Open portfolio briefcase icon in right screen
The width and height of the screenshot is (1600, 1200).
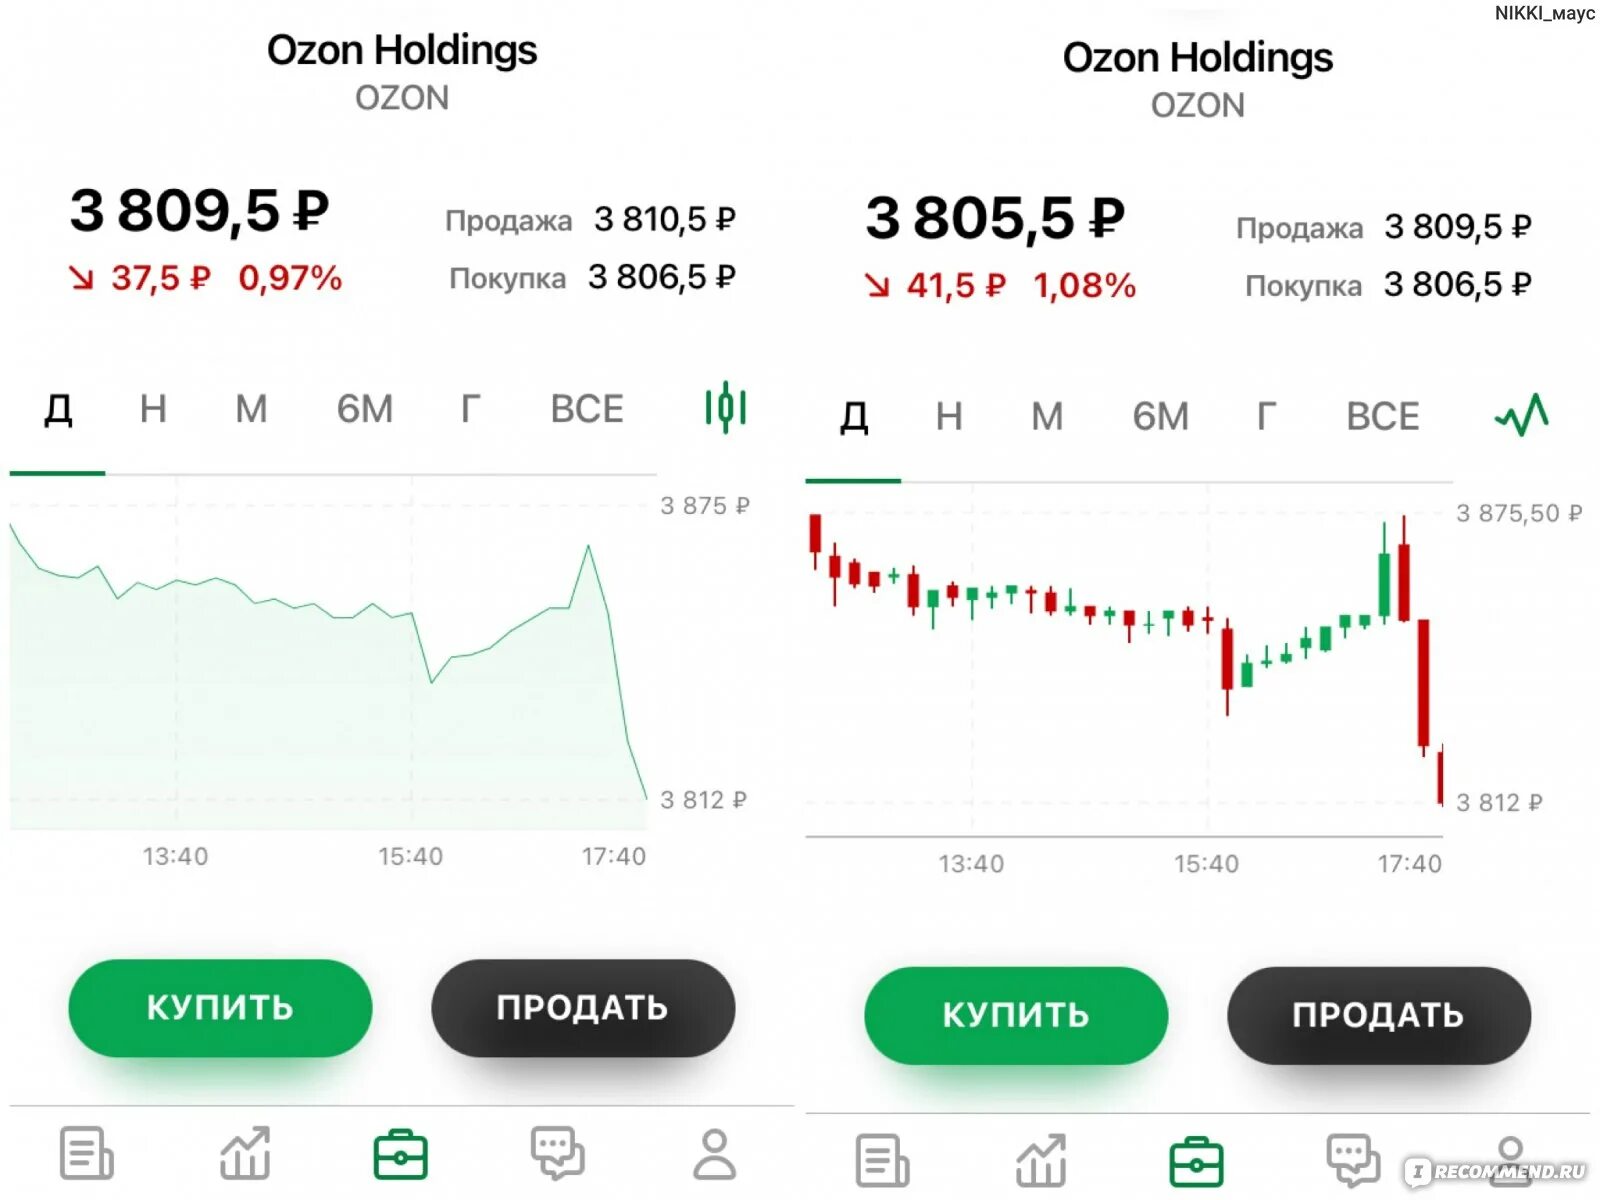tap(1196, 1162)
